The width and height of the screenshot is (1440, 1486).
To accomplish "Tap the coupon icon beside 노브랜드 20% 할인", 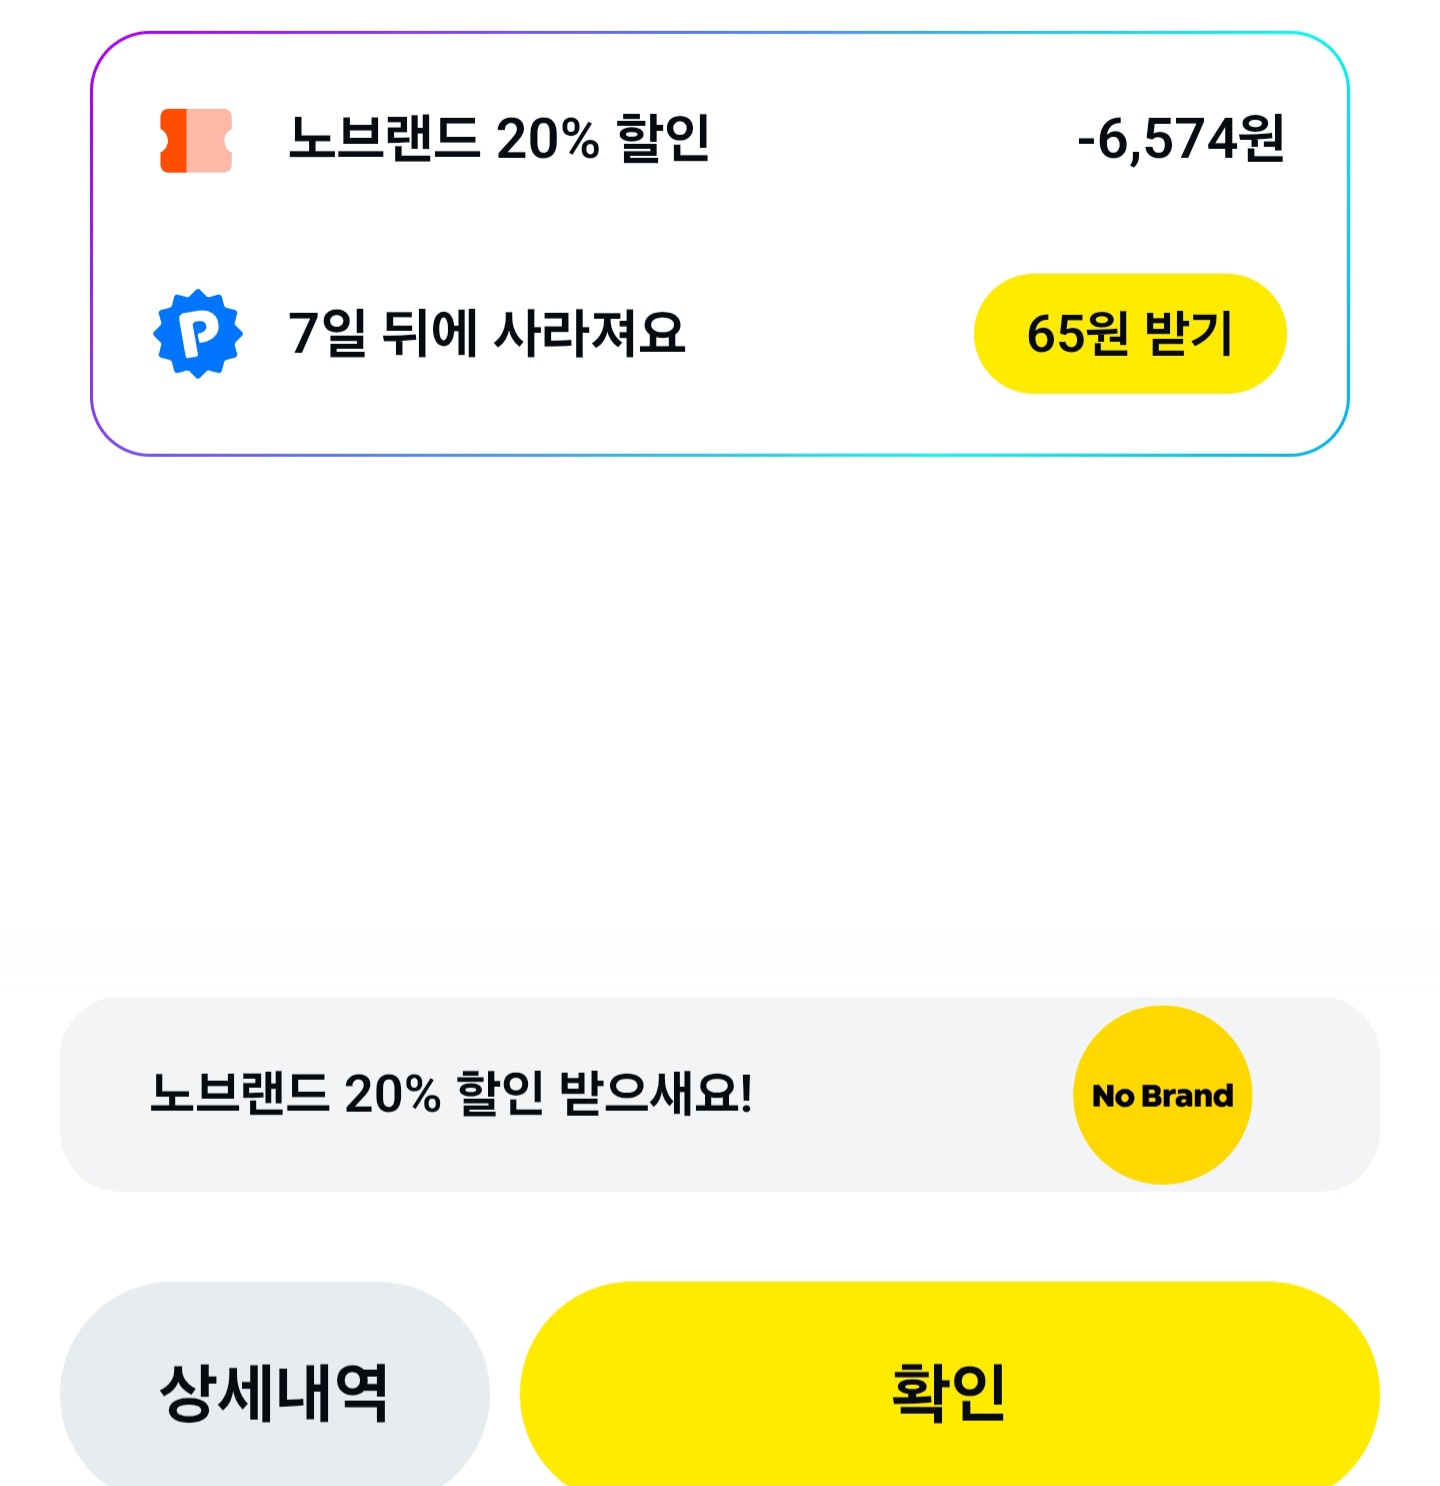I will pos(196,140).
